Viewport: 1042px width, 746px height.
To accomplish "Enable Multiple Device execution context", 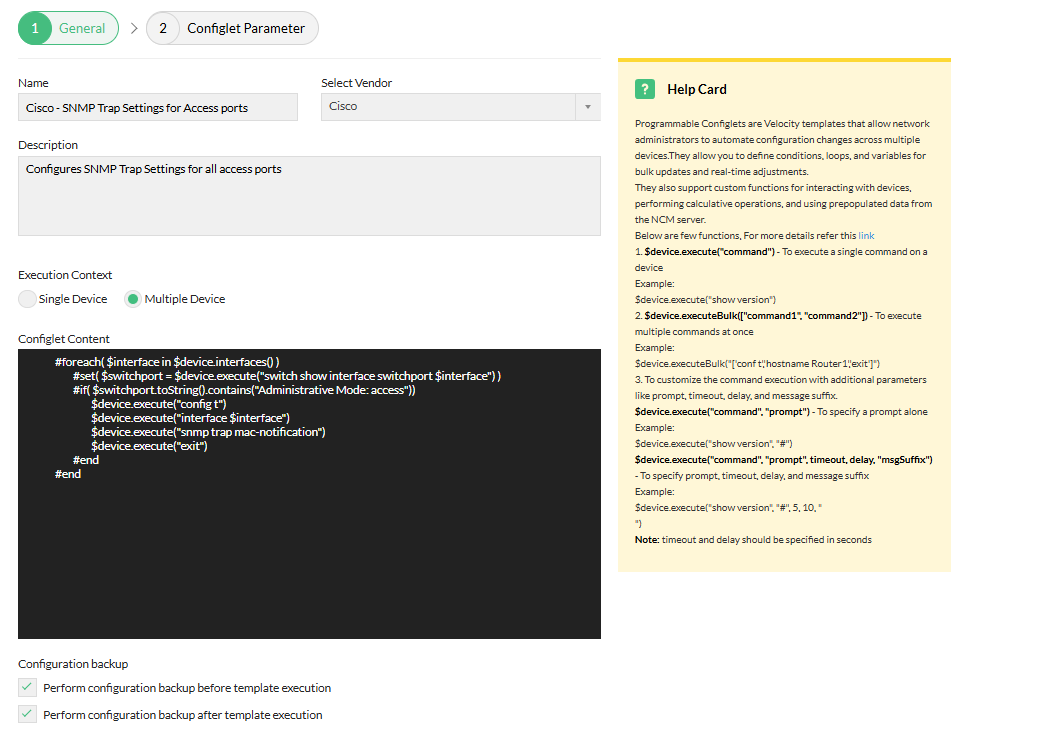I will pos(134,298).
